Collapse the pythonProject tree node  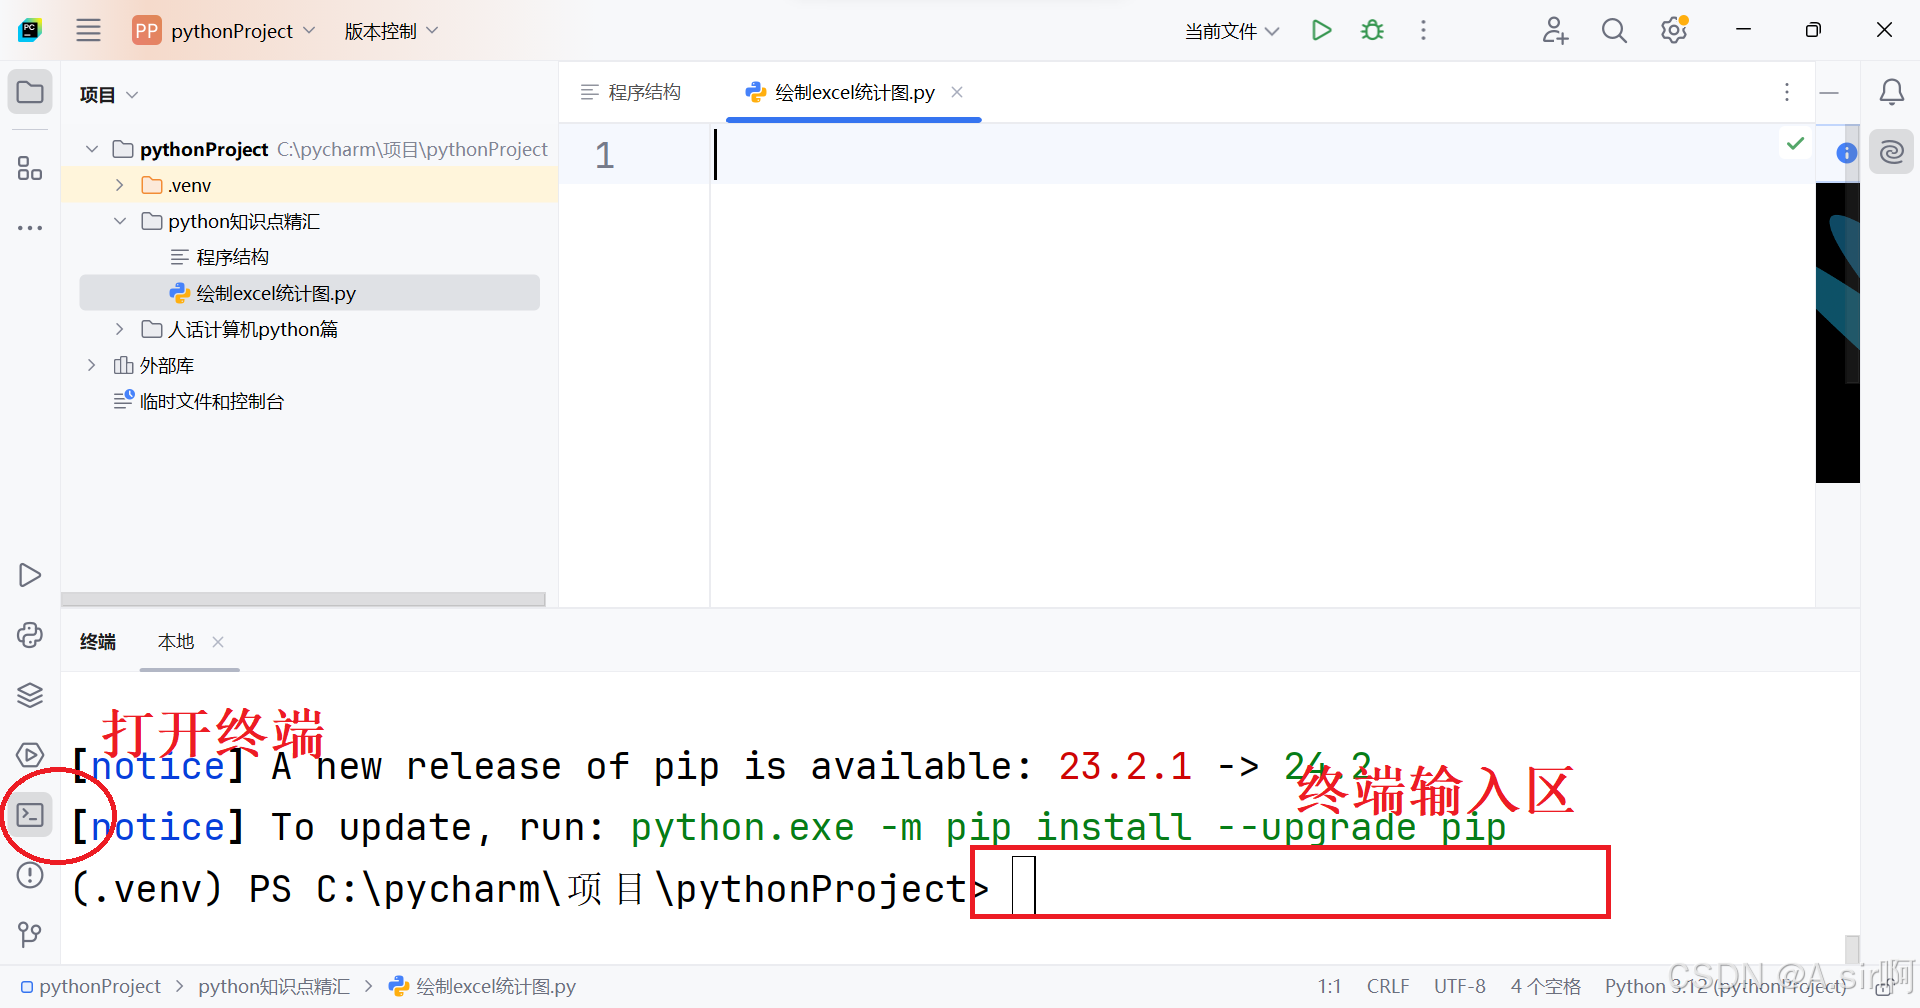[x=91, y=148]
